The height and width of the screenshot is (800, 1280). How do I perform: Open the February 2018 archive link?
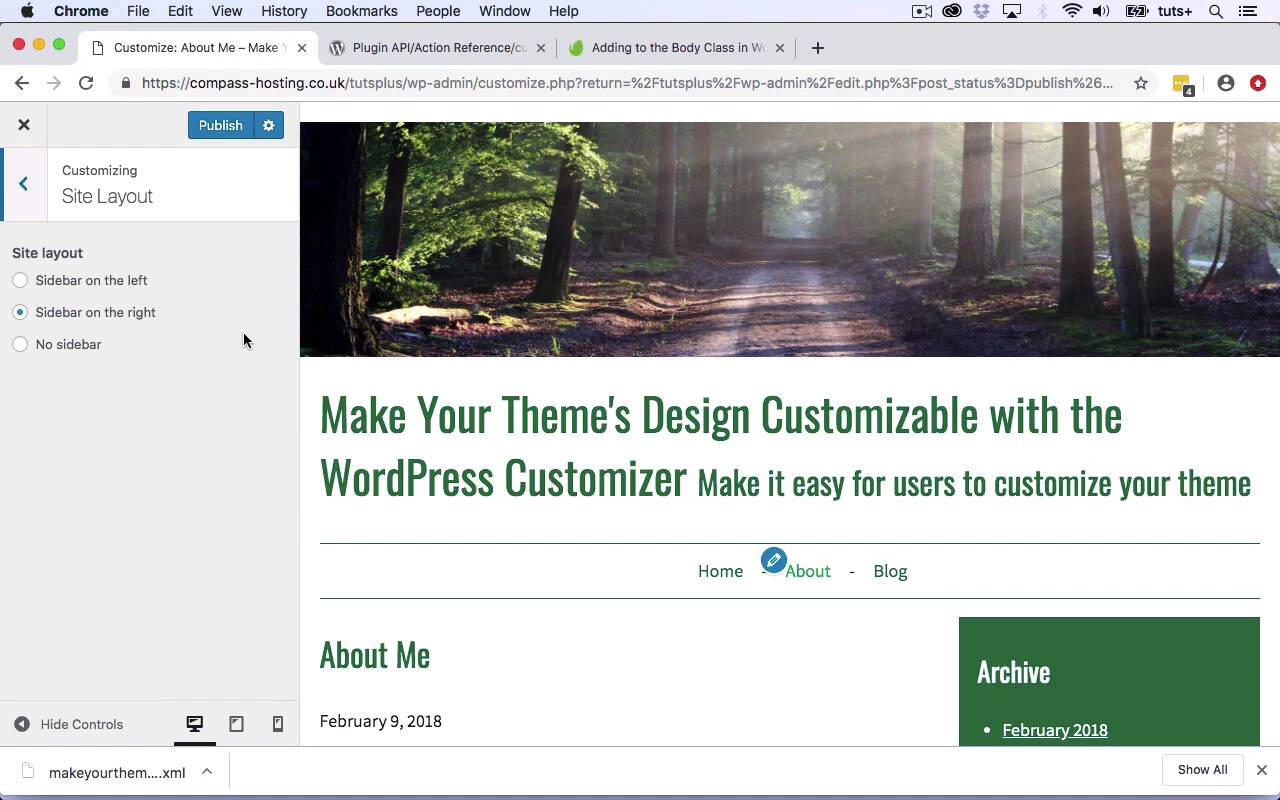pos(1054,730)
